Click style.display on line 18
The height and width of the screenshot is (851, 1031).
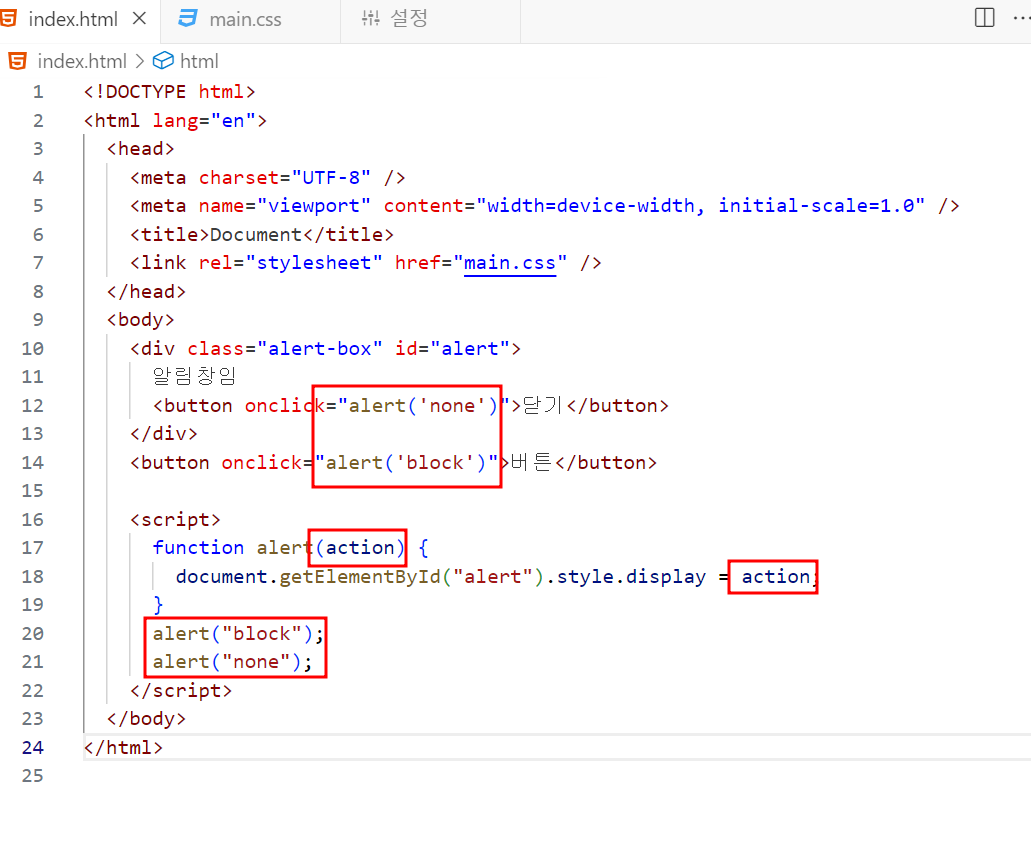tap(631, 577)
